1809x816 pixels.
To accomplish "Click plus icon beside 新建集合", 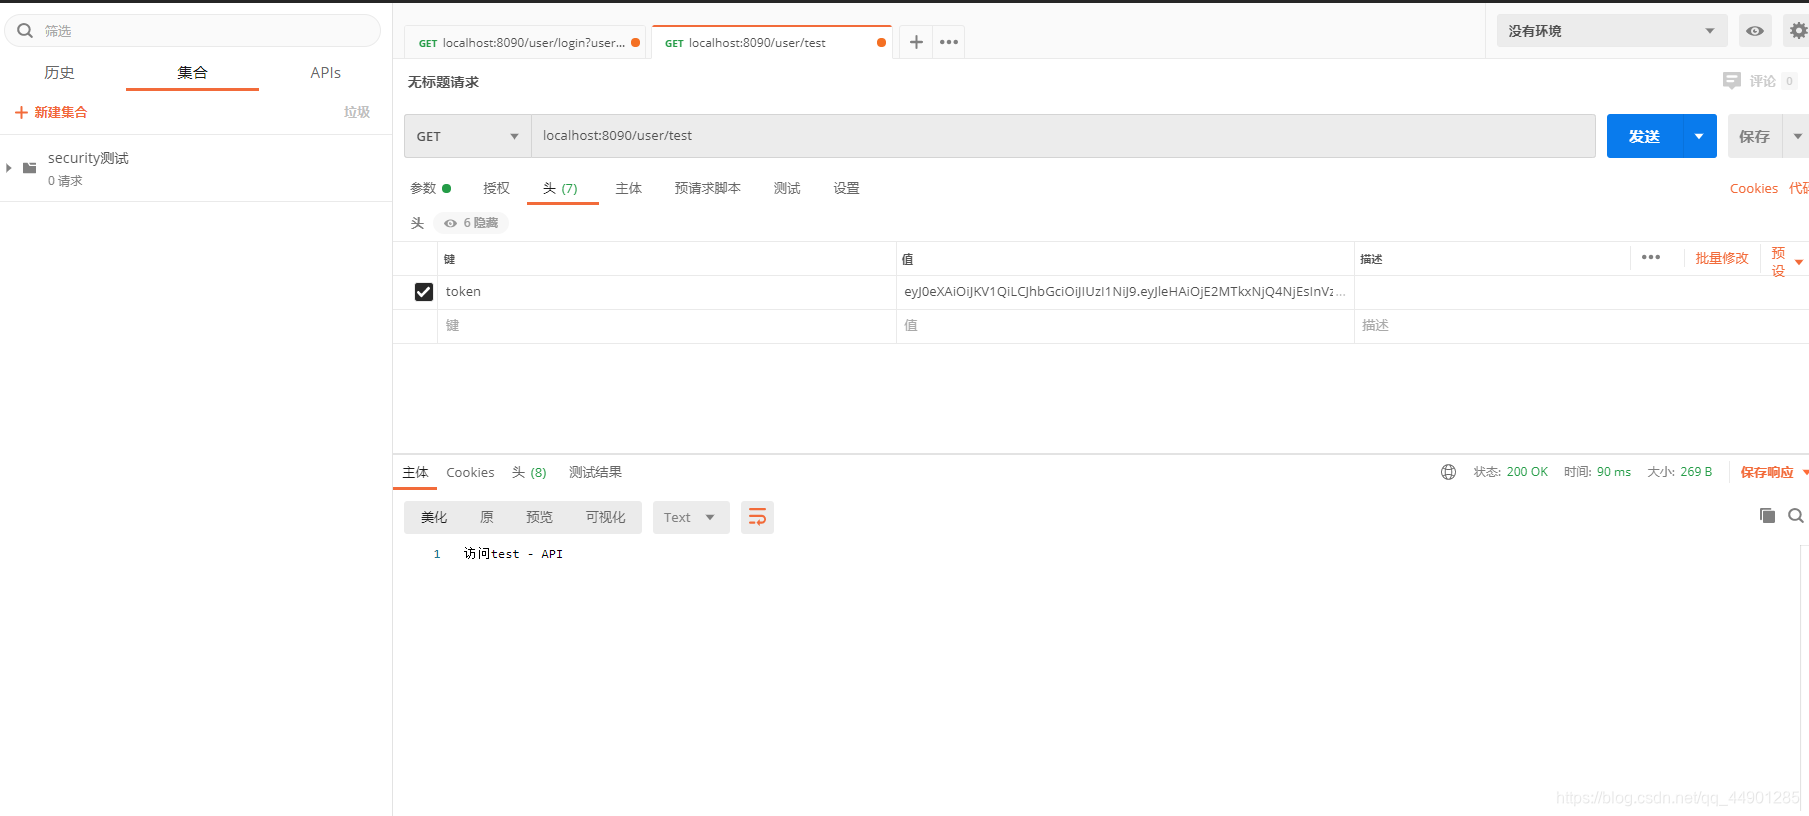I will [x=21, y=112].
